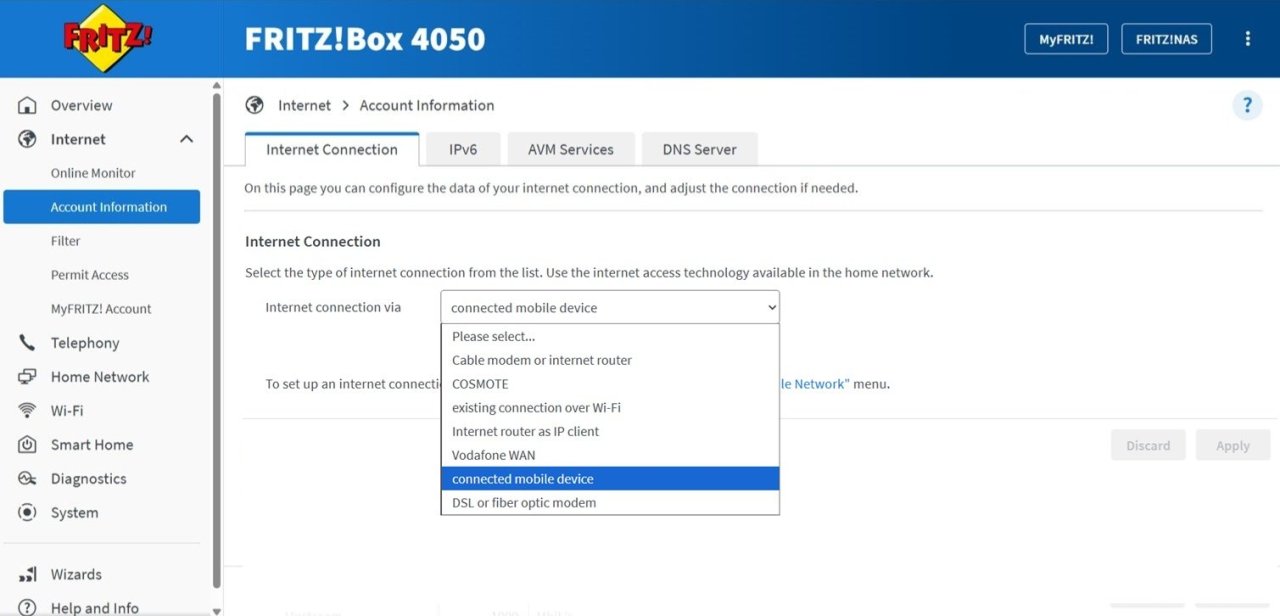The image size is (1280, 616).
Task: Click the Overview house icon
Action: point(28,105)
